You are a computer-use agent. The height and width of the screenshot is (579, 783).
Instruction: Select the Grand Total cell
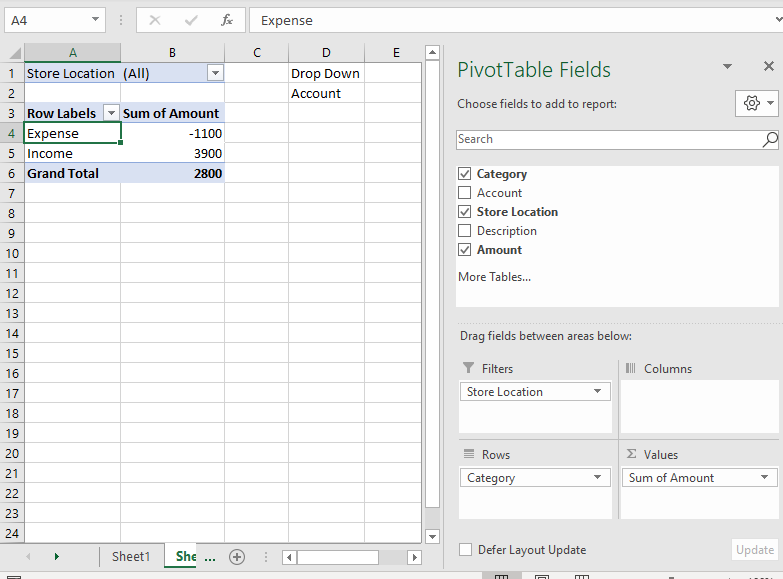pyautogui.click(x=72, y=173)
